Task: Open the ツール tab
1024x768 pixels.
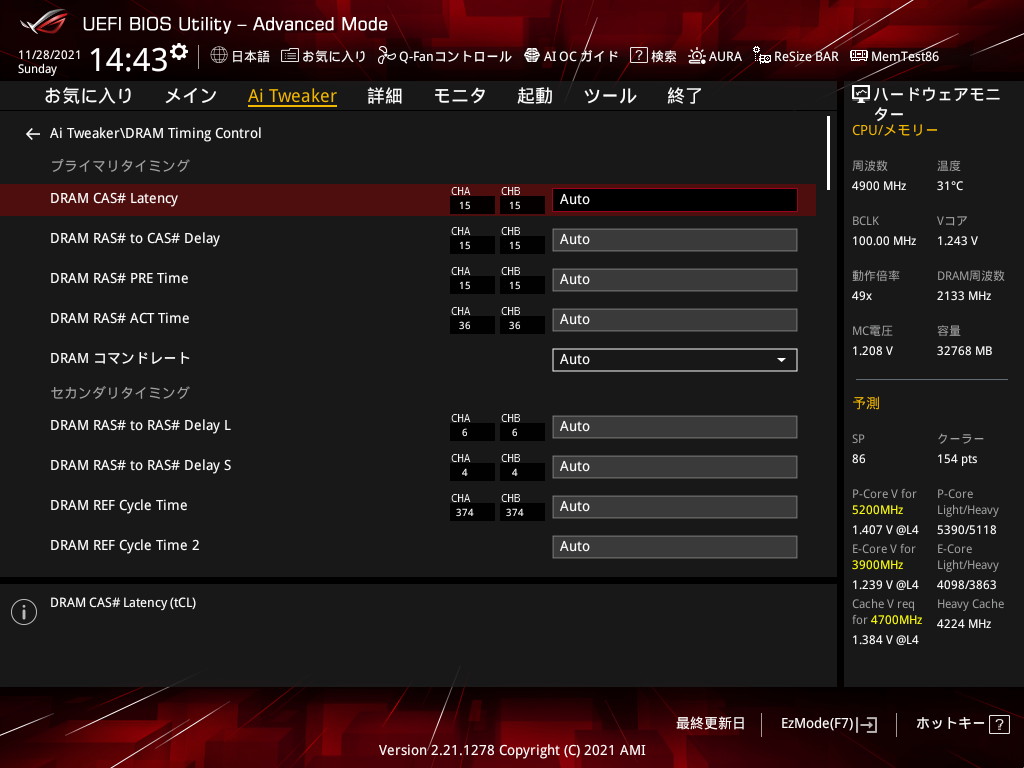Action: pos(610,96)
